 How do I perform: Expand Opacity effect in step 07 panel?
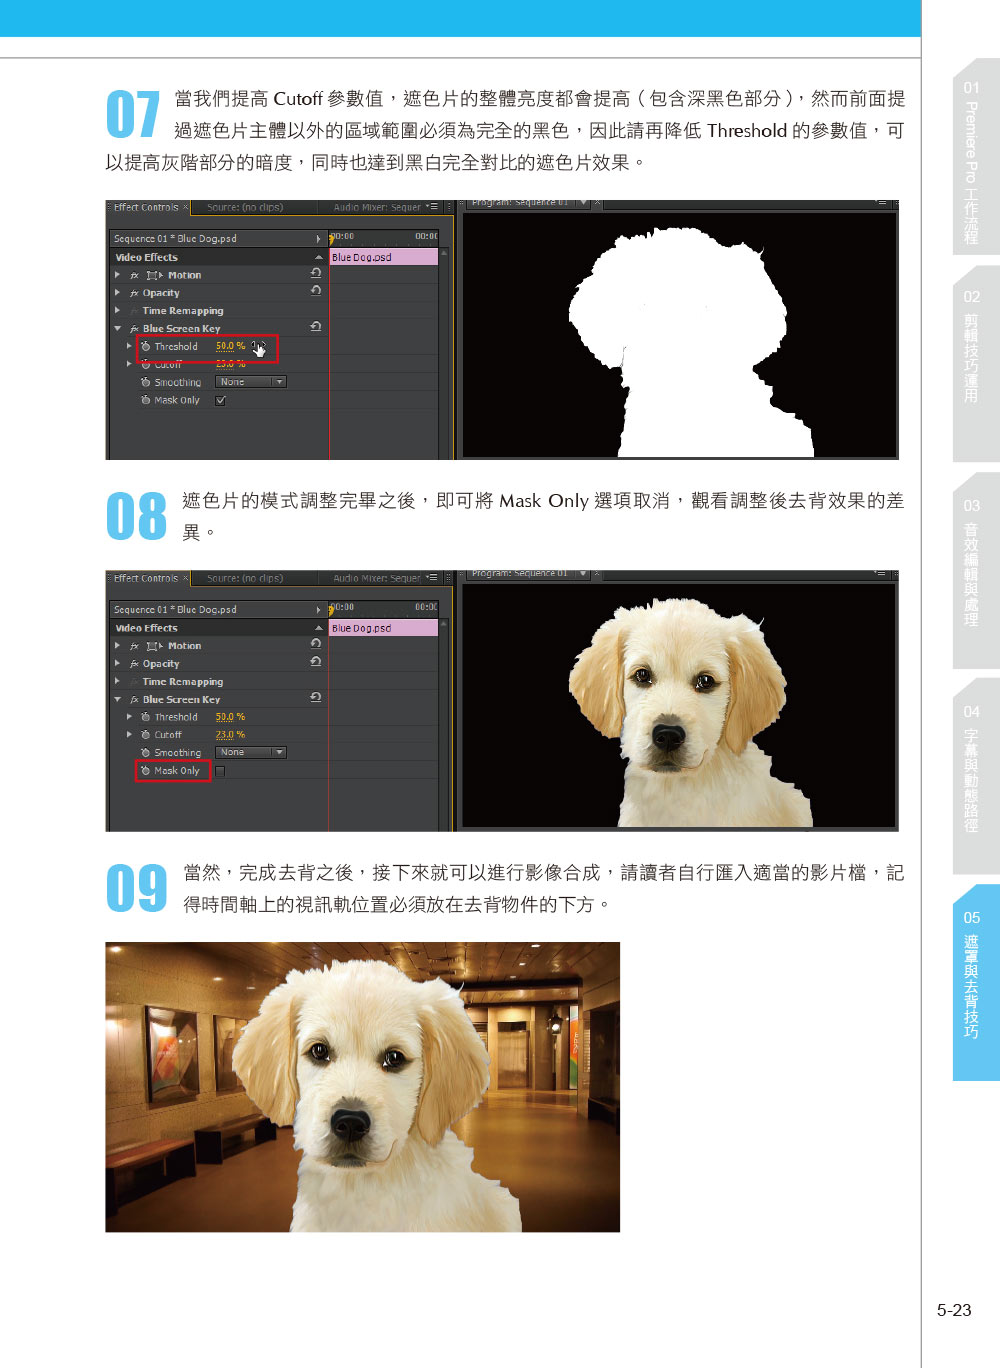[x=118, y=293]
